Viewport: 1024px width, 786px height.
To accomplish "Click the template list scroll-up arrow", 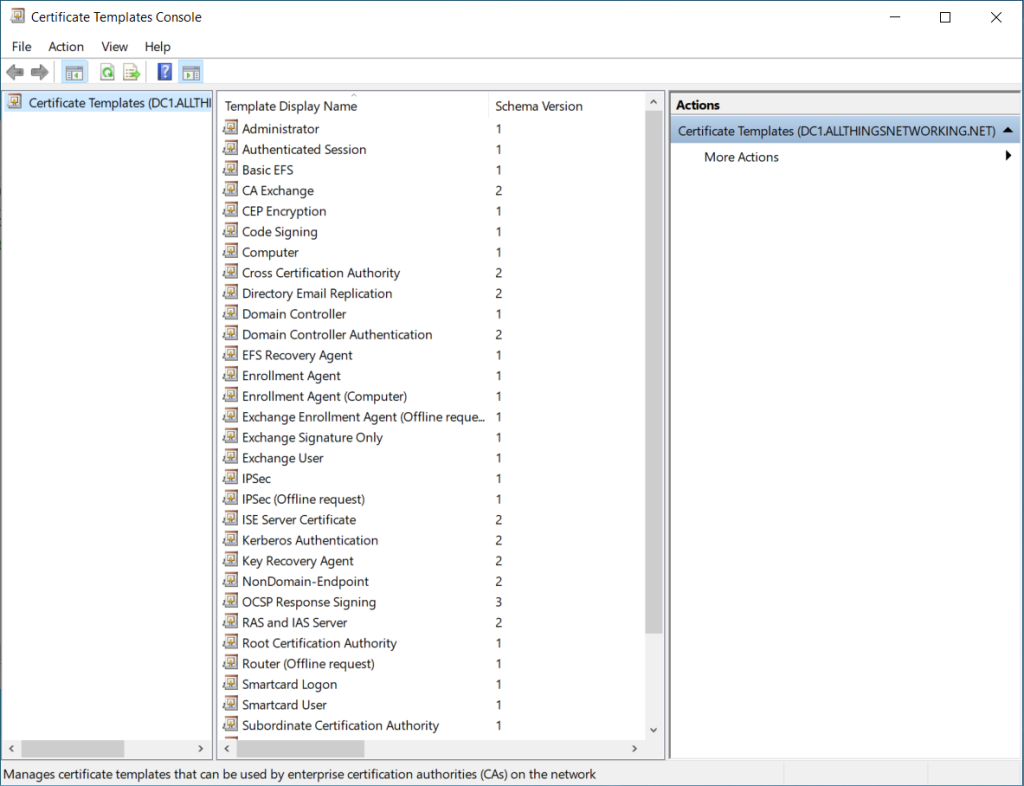I will coord(653,102).
